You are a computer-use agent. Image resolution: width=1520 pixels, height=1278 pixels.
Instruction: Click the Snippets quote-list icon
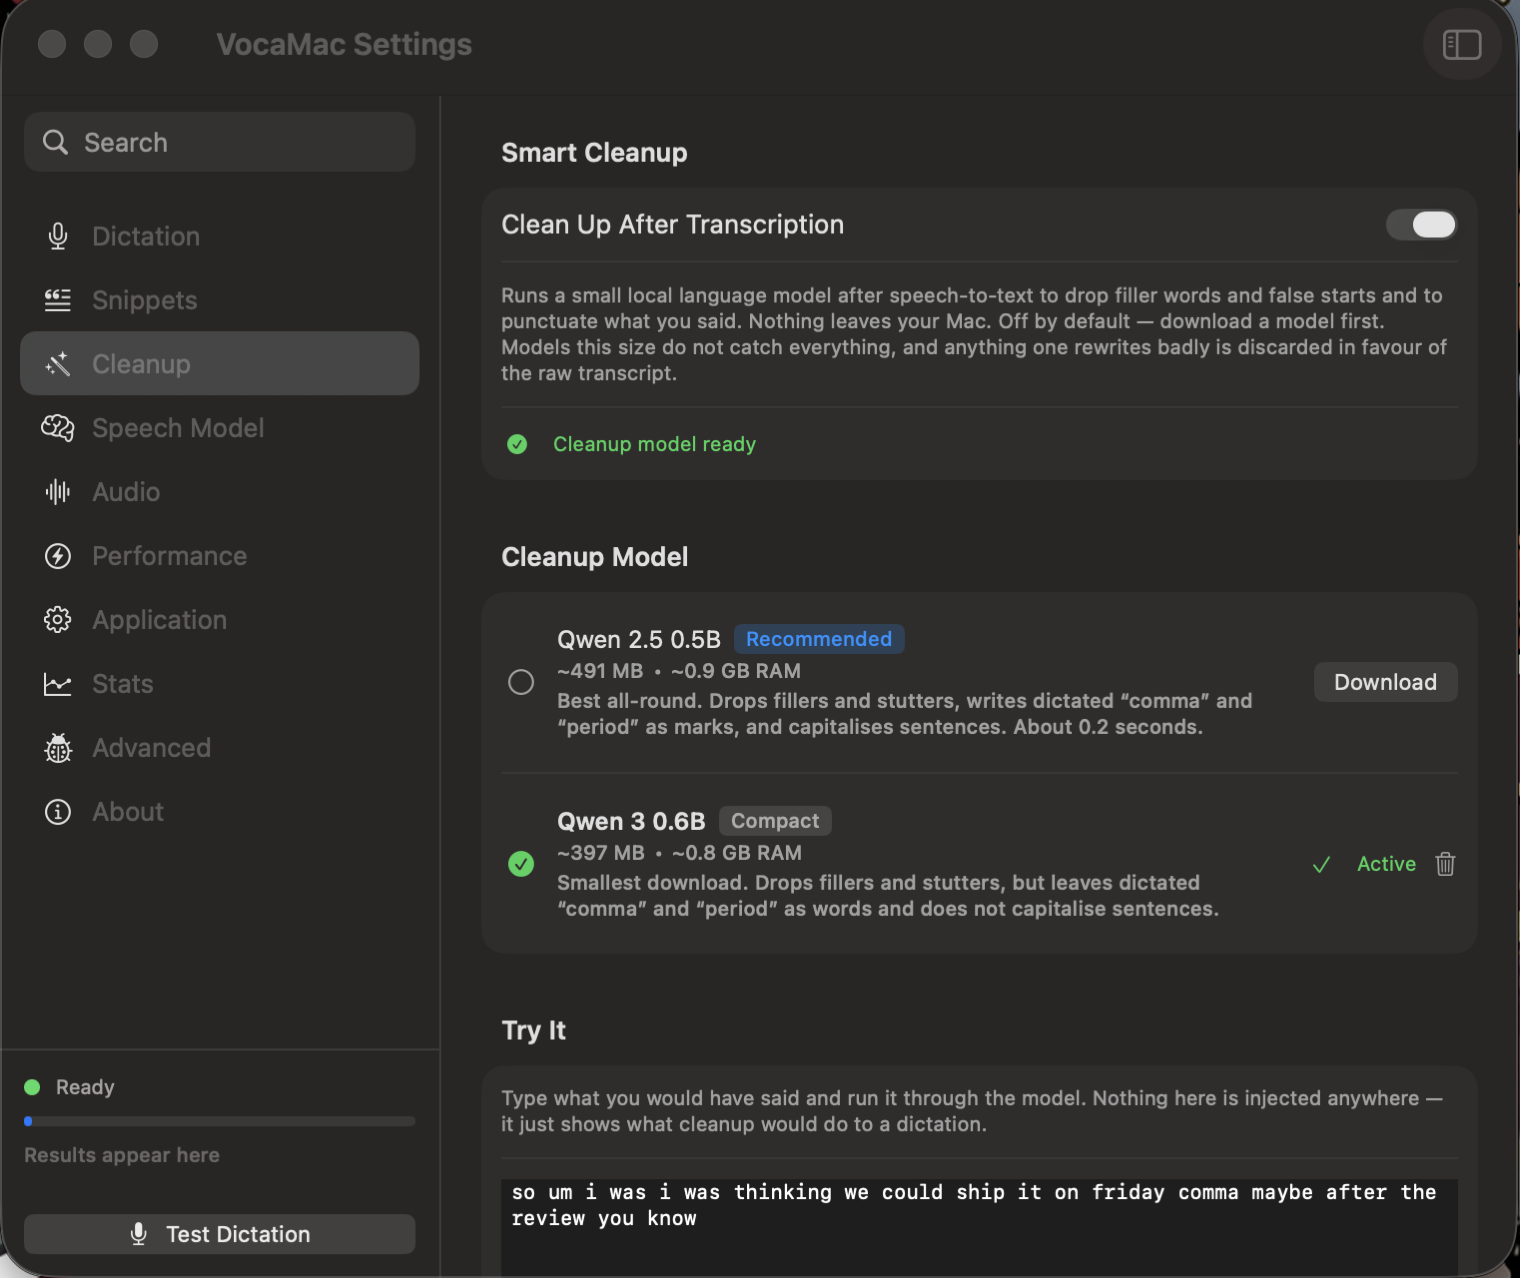coord(58,300)
